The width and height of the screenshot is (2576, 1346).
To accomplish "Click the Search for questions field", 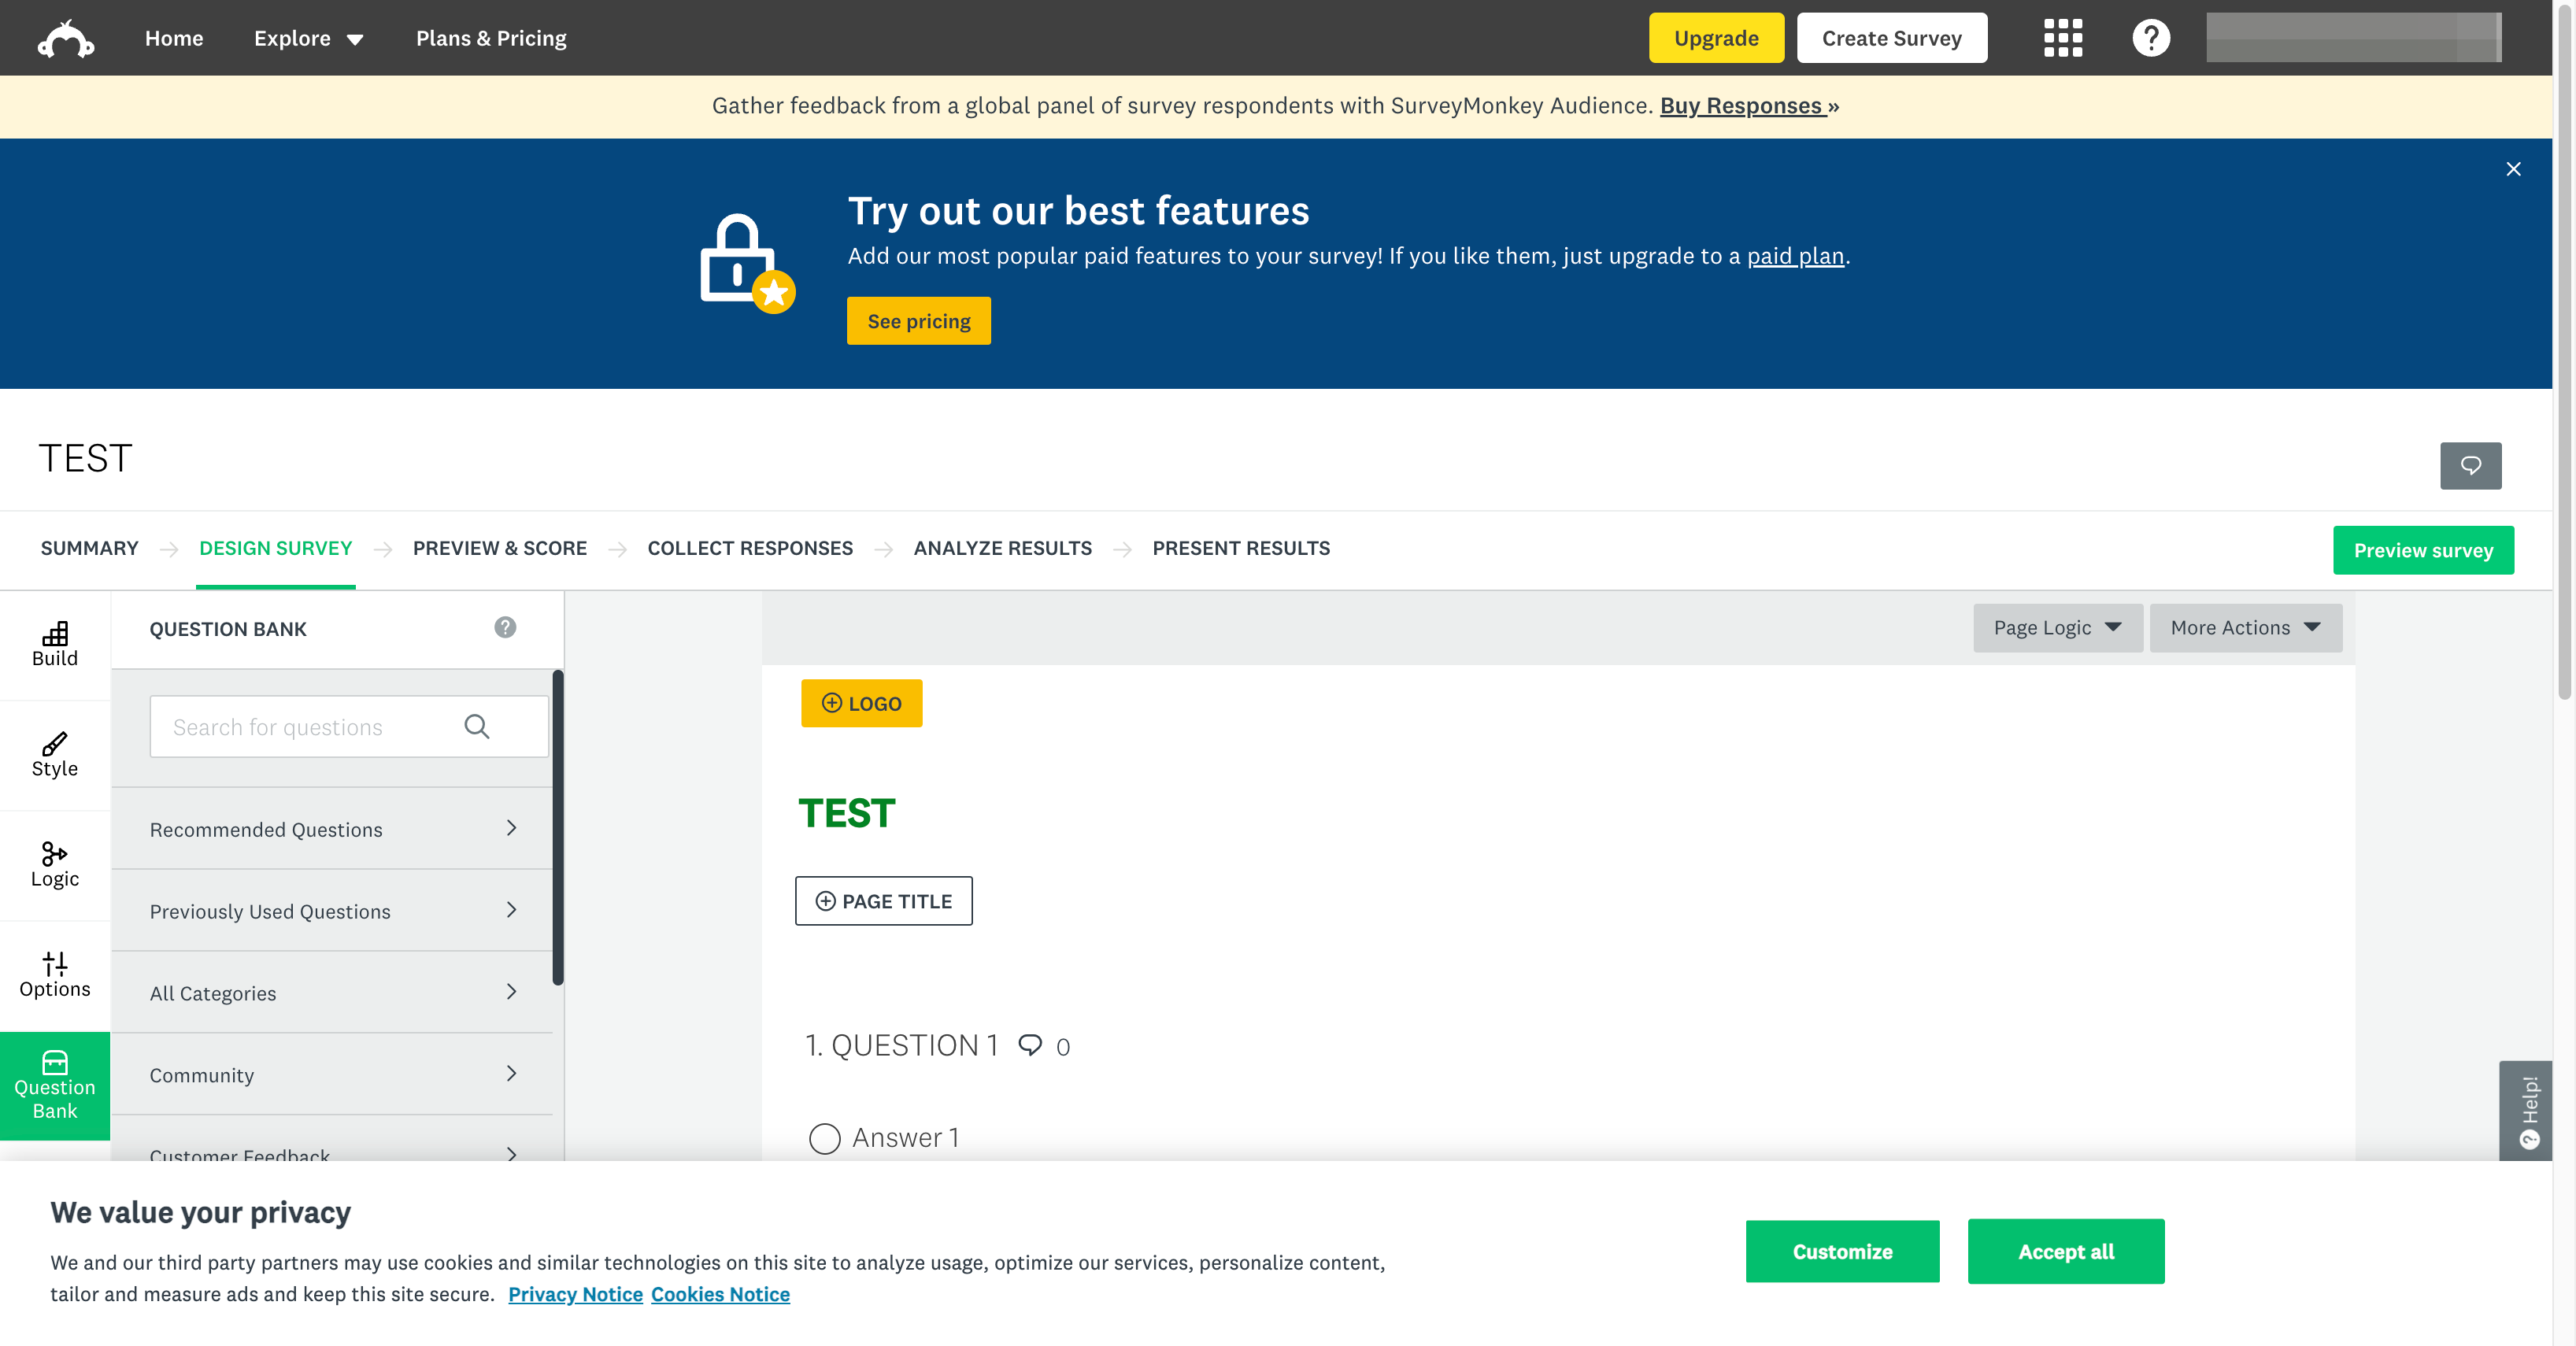I will pos(349,727).
